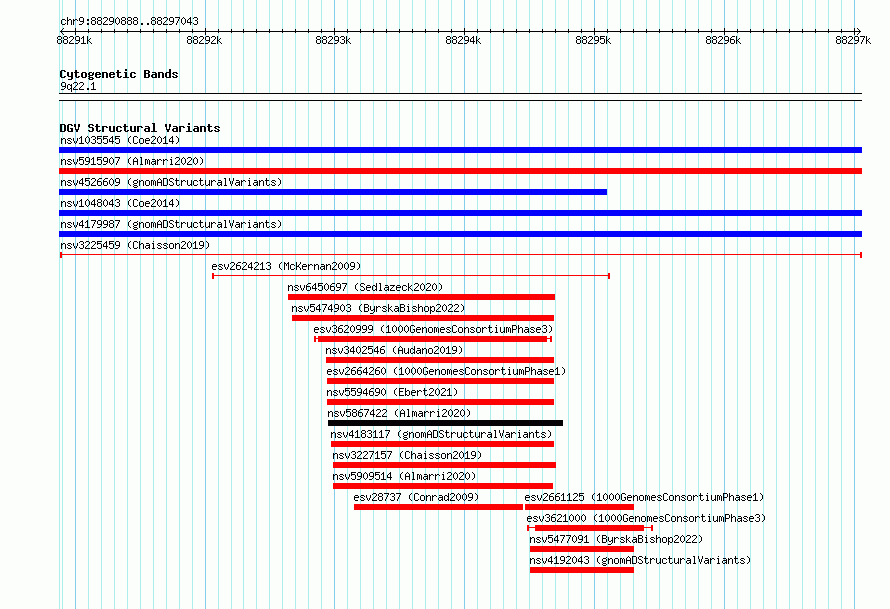
Task: Select the red bar under nsv5474903
Action: (x=423, y=318)
